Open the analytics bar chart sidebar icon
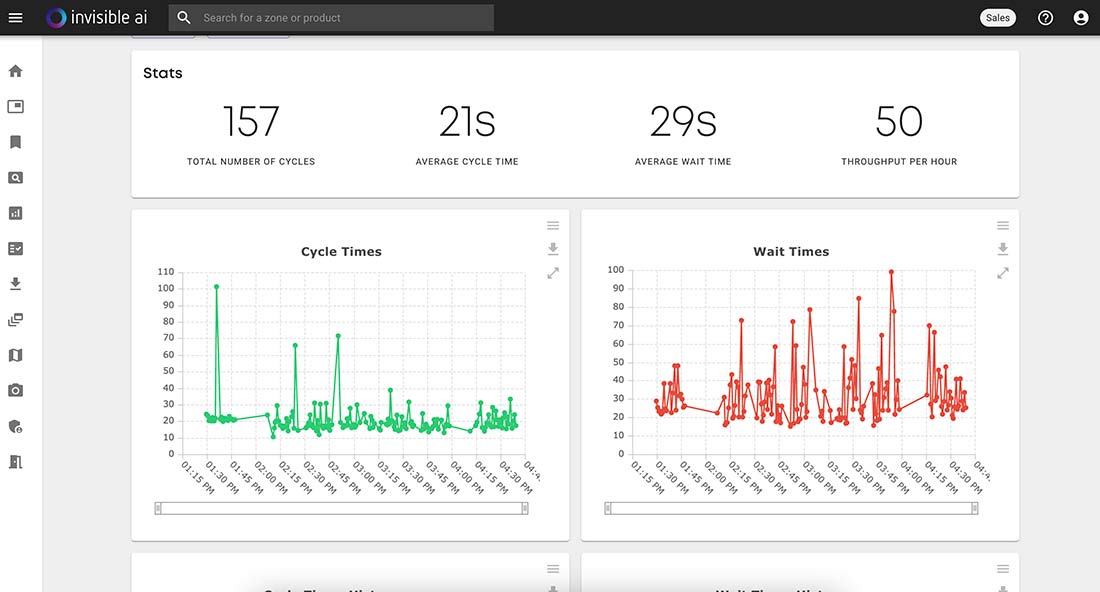This screenshot has width=1100, height=592. pos(15,213)
